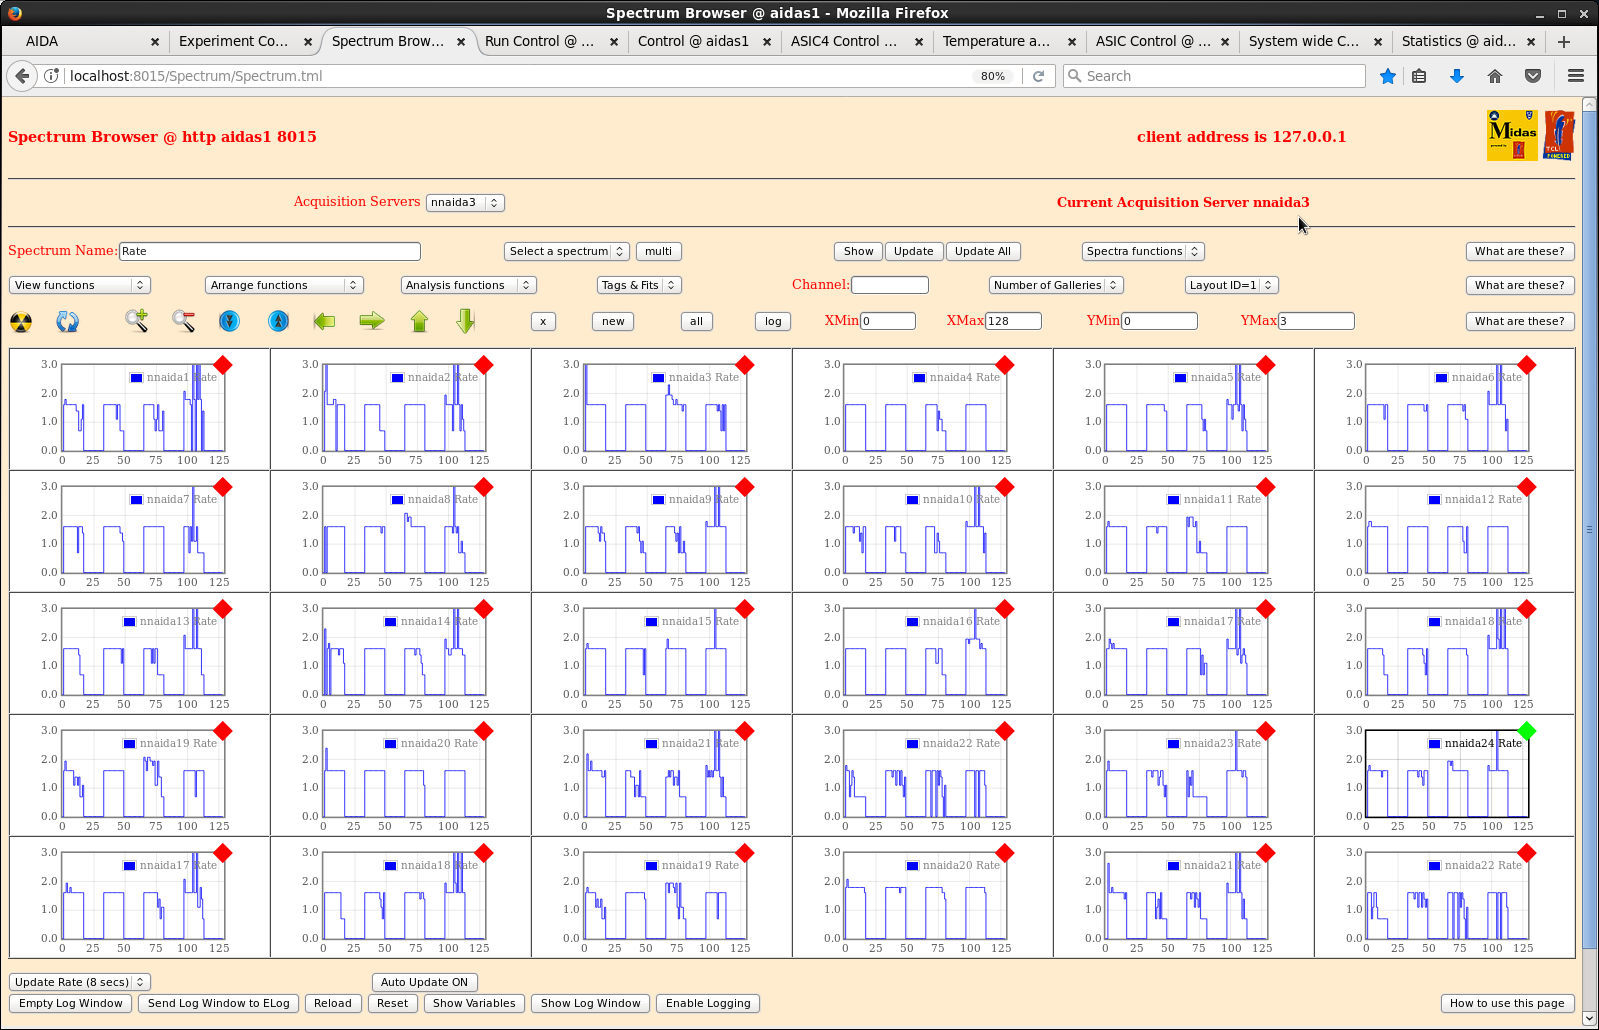Expand the Tags & Fits dropdown
Image resolution: width=1599 pixels, height=1030 pixels.
[x=639, y=285]
